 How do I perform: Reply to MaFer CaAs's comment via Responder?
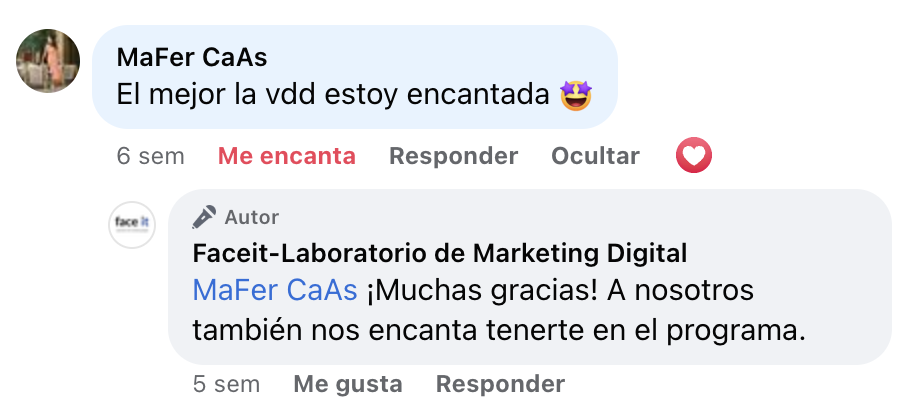click(x=453, y=156)
